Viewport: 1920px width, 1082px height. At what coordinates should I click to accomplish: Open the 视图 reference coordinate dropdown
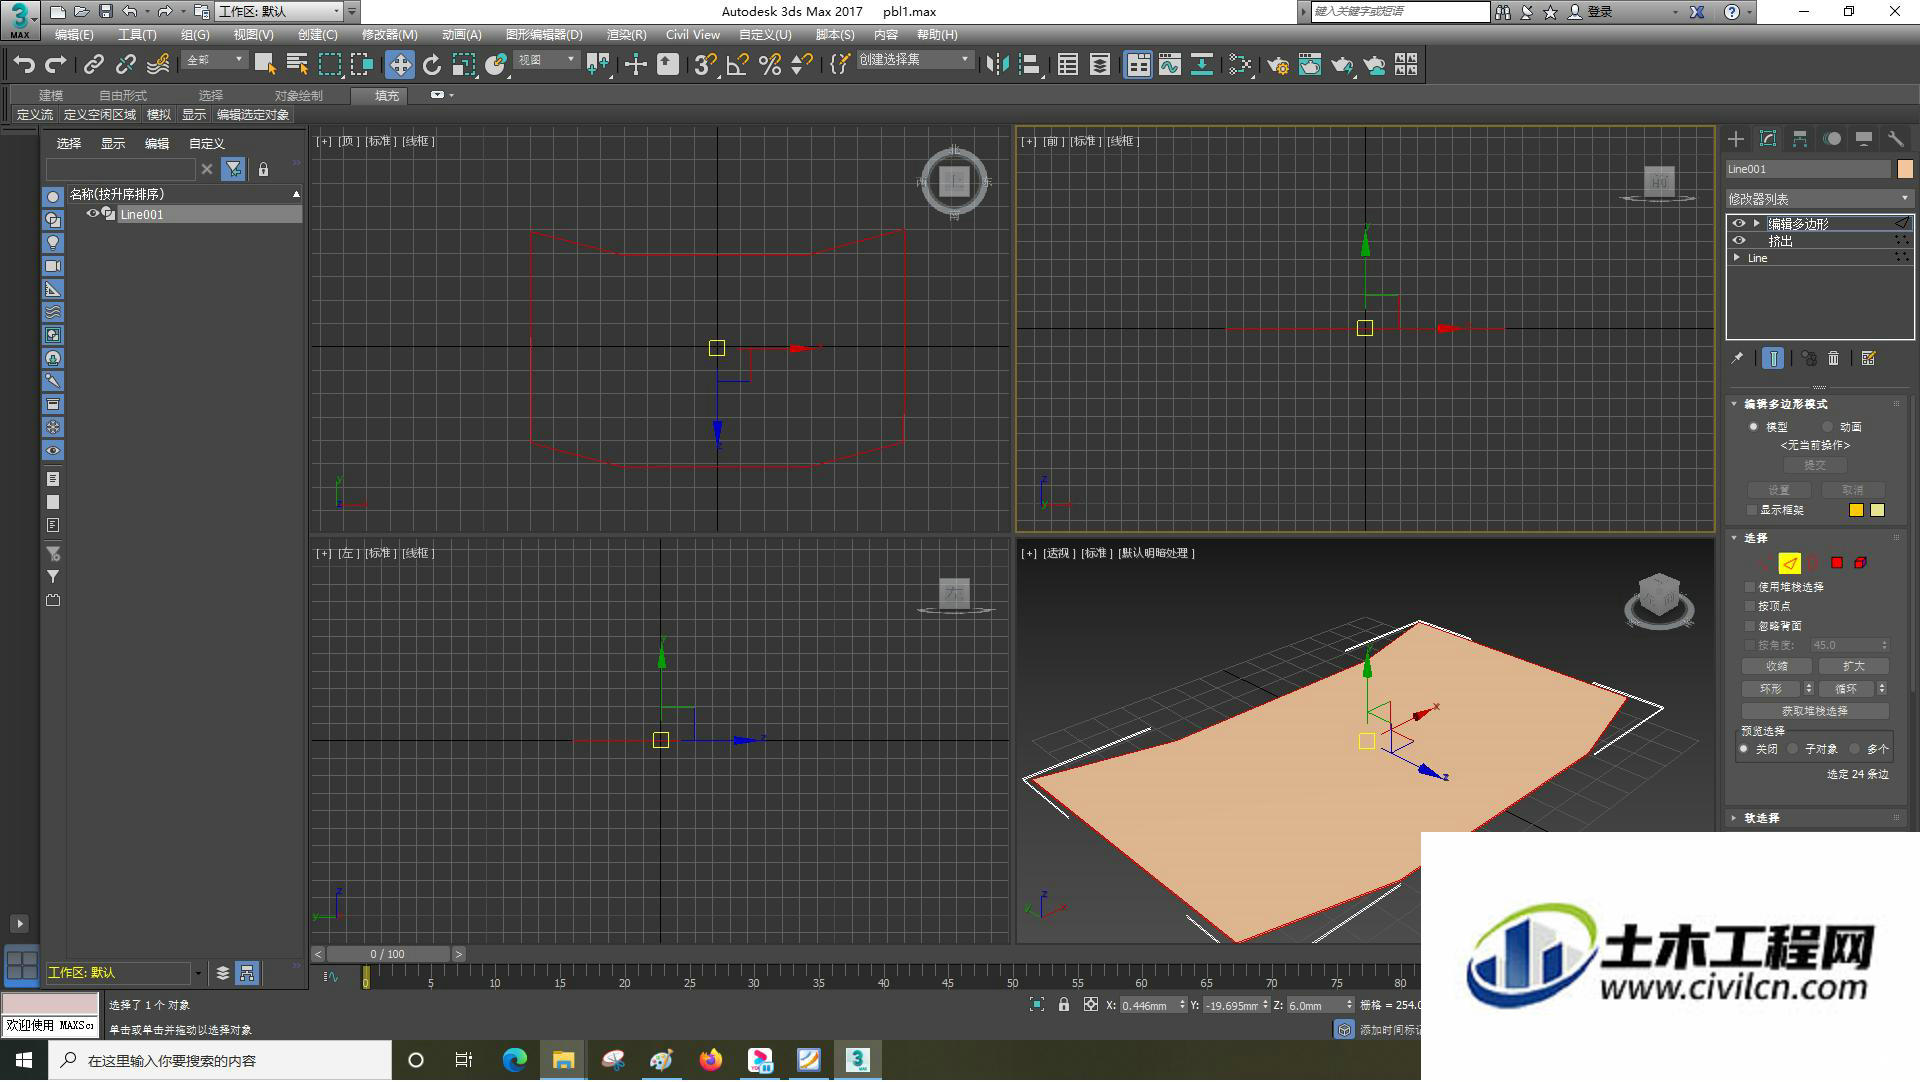tap(547, 60)
